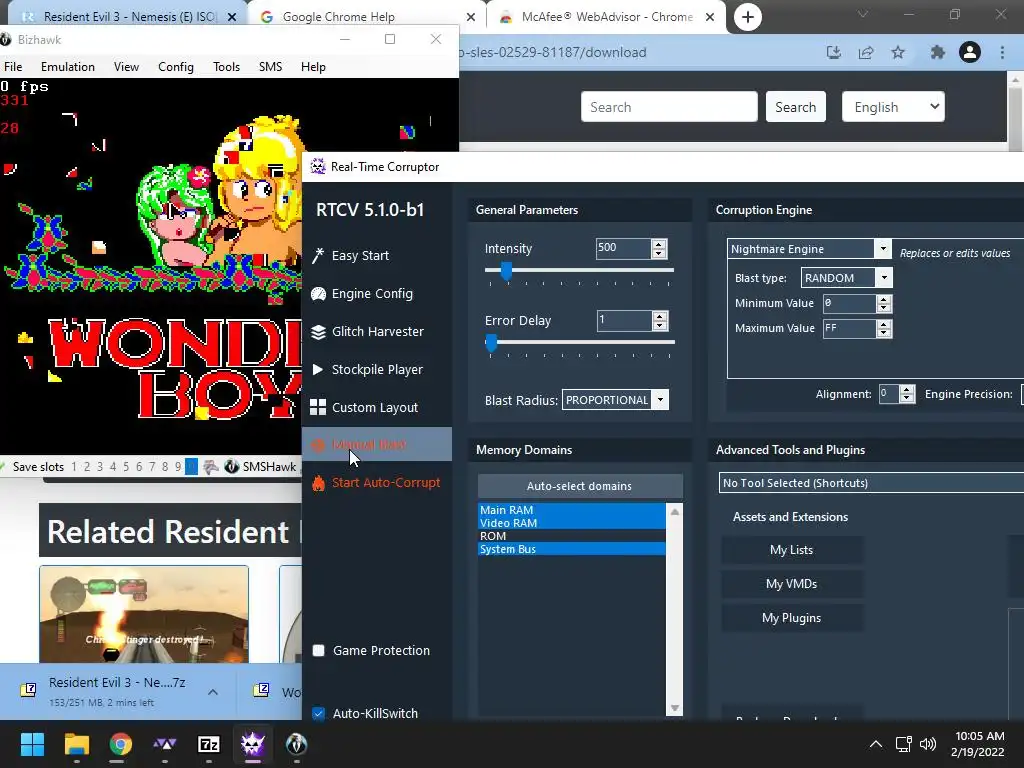Open BizHawk View menu
Viewport: 1024px width, 768px height.
(x=126, y=67)
